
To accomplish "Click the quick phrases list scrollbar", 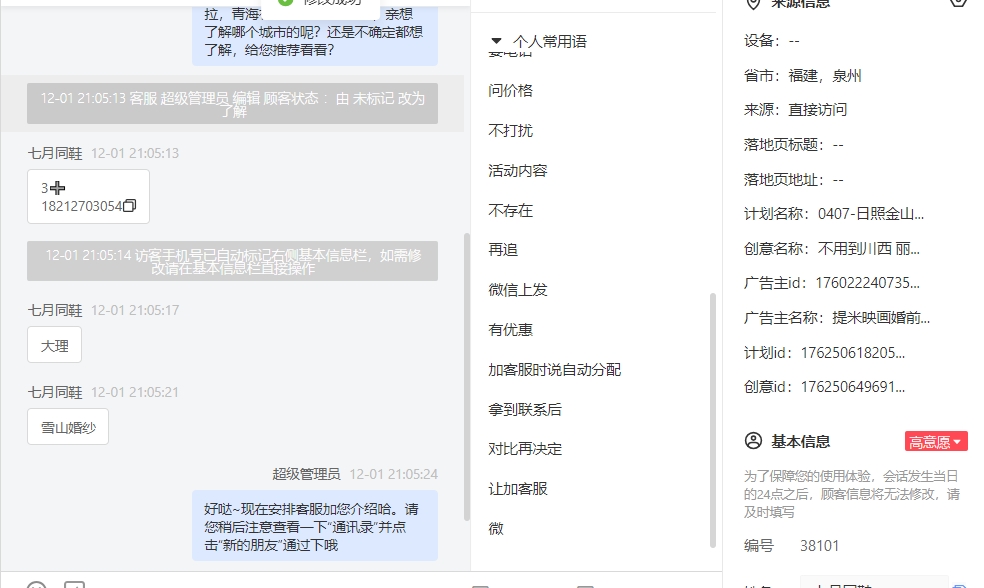I will pos(712,420).
